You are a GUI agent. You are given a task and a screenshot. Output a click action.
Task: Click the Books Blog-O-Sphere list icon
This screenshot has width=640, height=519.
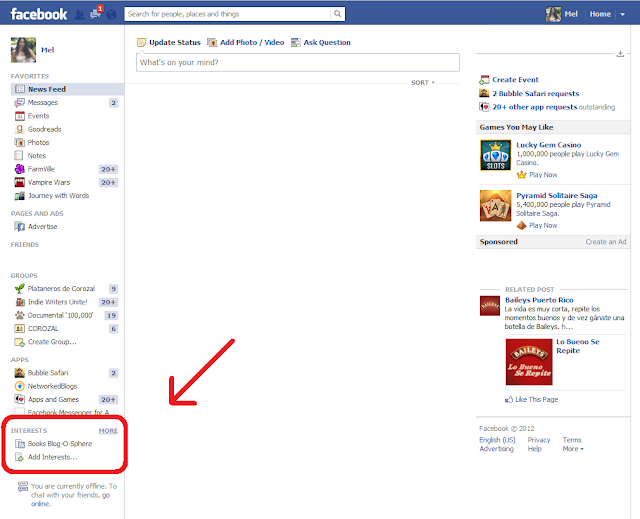pos(20,444)
